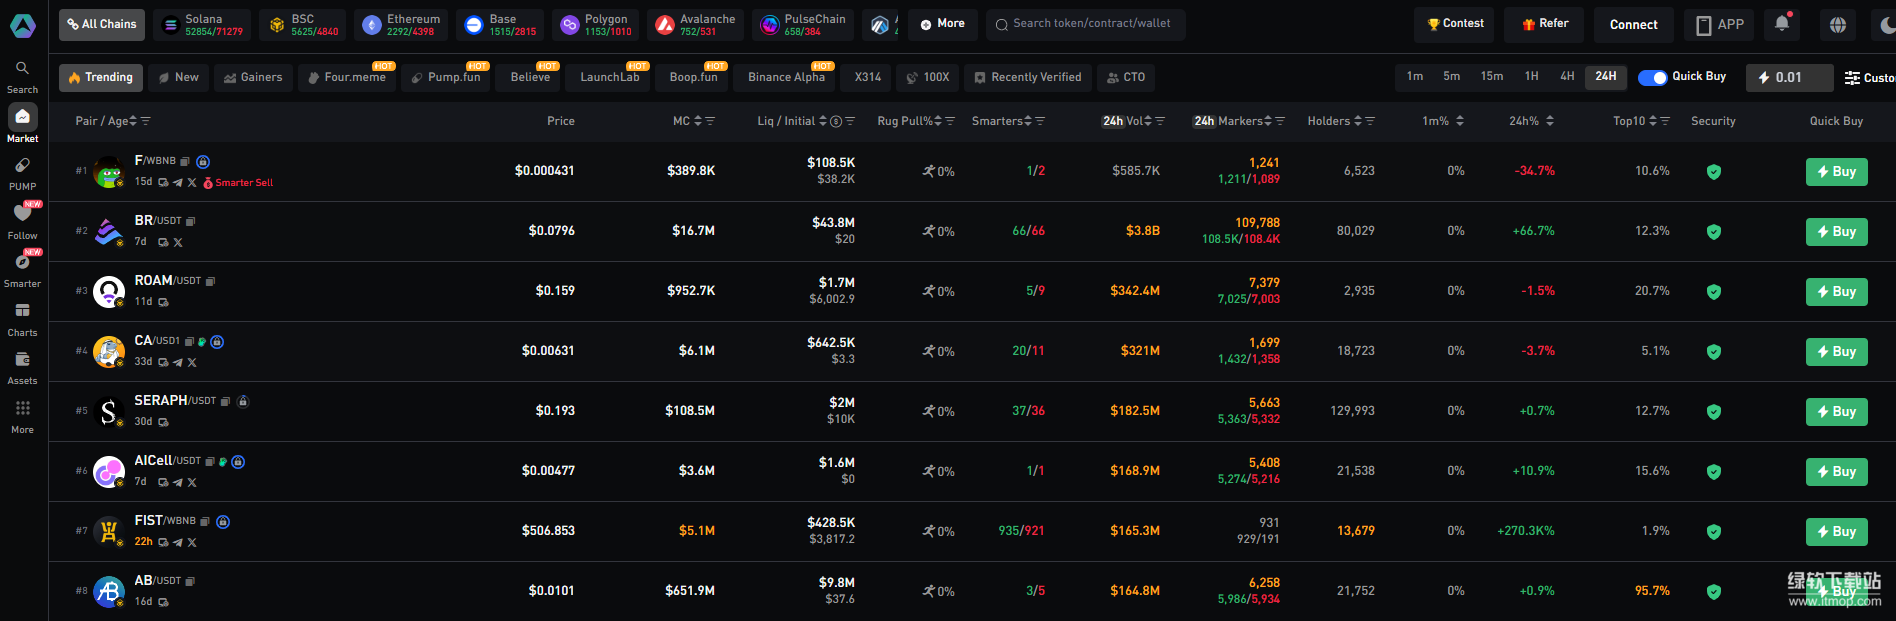
Task: Open the Holders column filter
Action: [x=1370, y=121]
